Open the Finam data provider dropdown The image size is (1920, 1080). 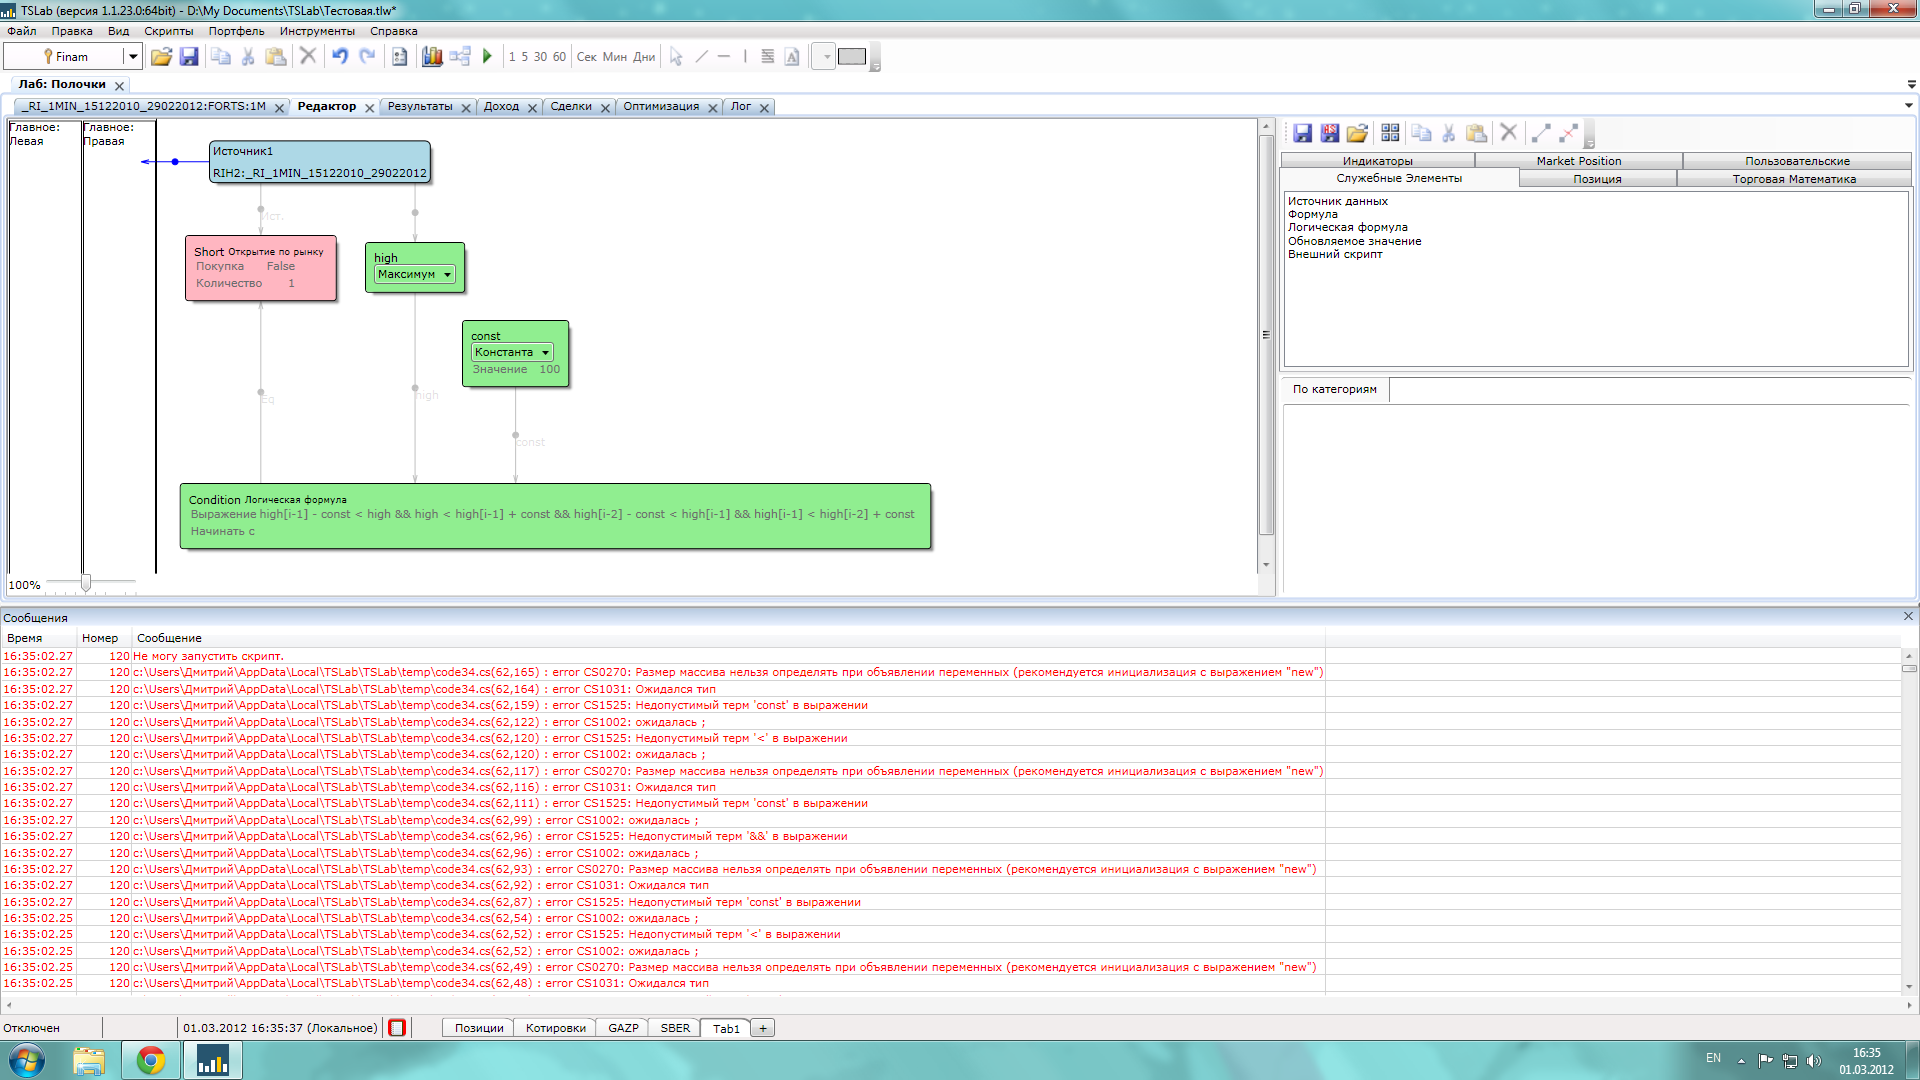(x=132, y=57)
